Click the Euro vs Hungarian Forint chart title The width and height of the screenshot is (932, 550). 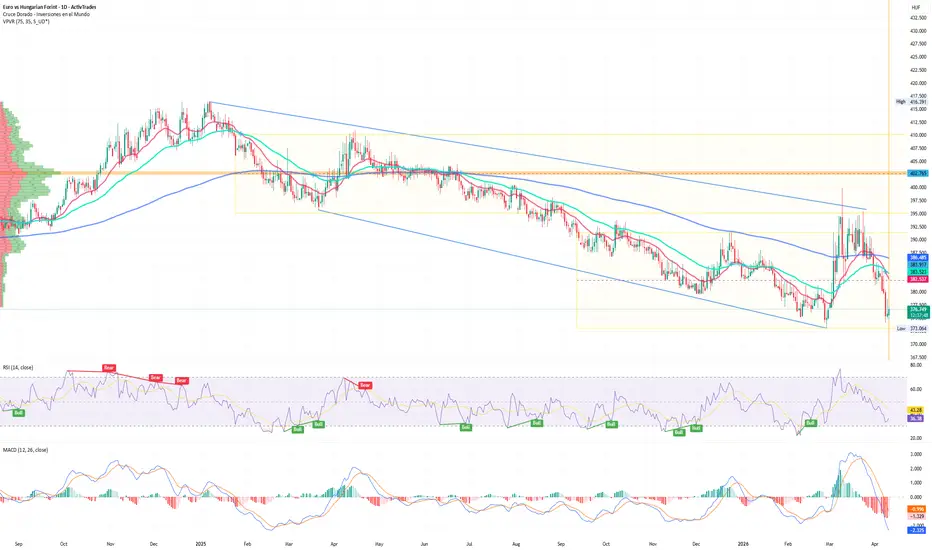click(x=49, y=7)
